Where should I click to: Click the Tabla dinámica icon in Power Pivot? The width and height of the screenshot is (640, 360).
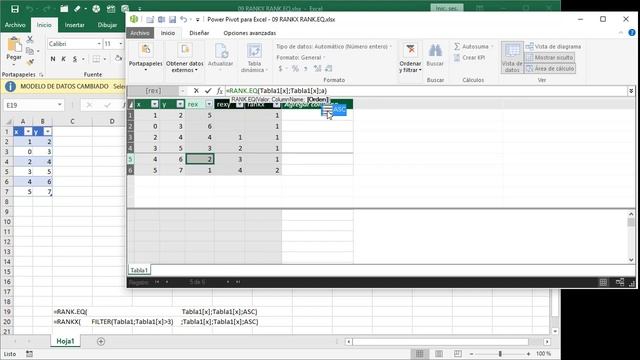(254, 51)
